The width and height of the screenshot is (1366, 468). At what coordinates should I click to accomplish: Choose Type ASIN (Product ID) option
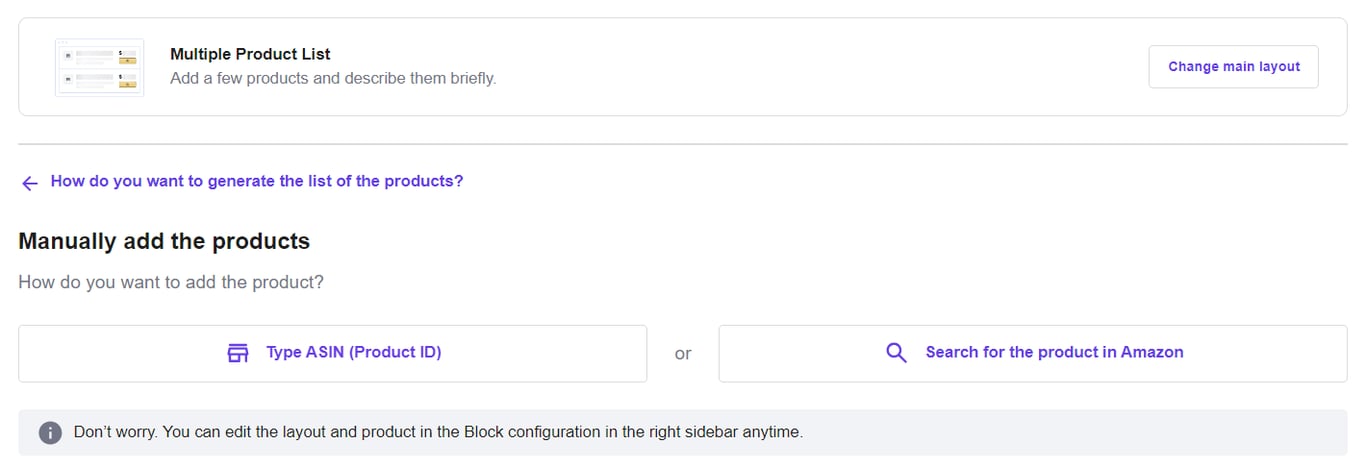point(353,353)
